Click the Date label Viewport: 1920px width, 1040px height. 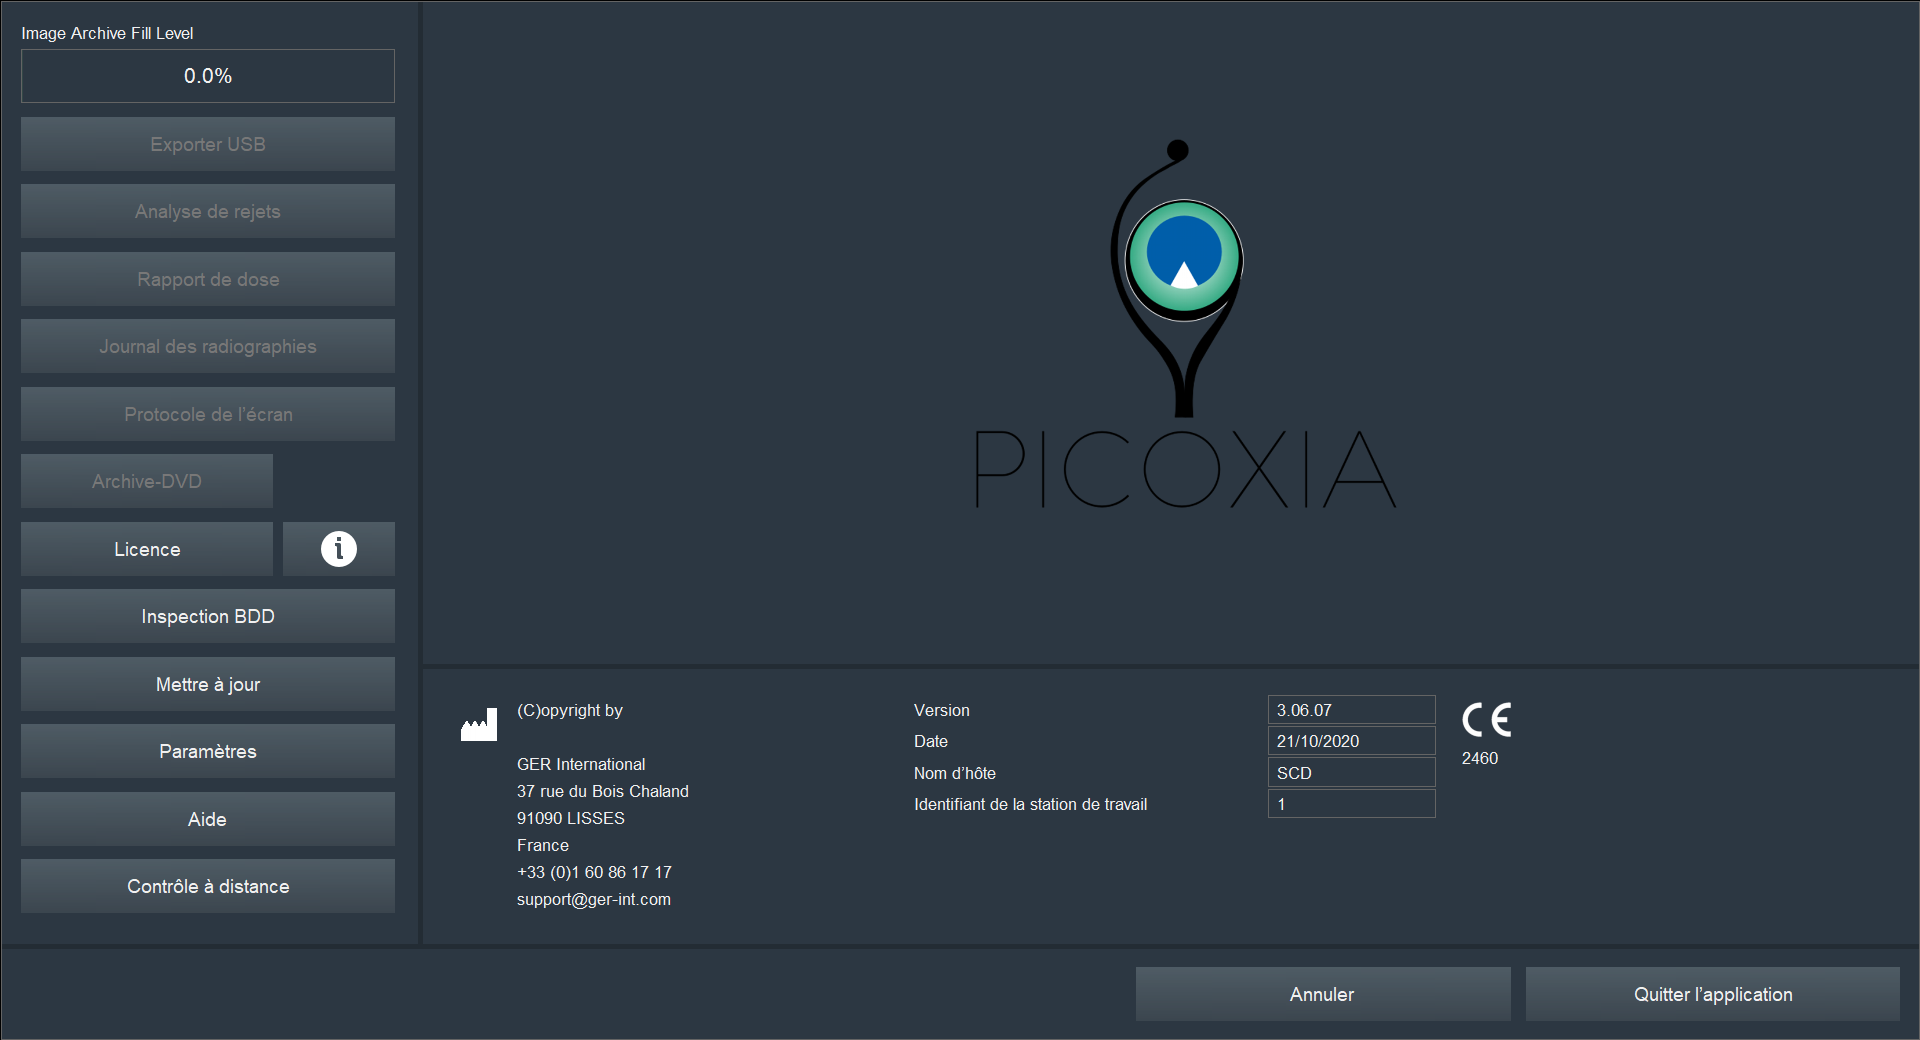click(x=931, y=741)
